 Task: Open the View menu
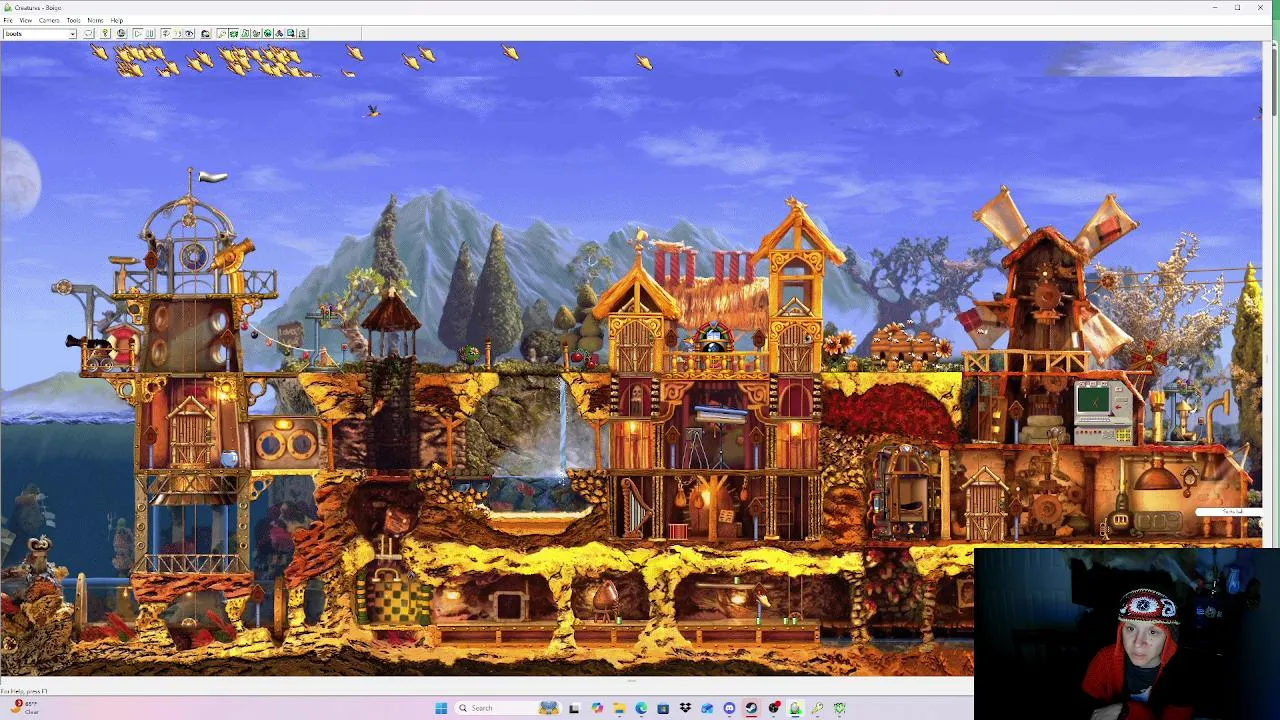(x=26, y=20)
